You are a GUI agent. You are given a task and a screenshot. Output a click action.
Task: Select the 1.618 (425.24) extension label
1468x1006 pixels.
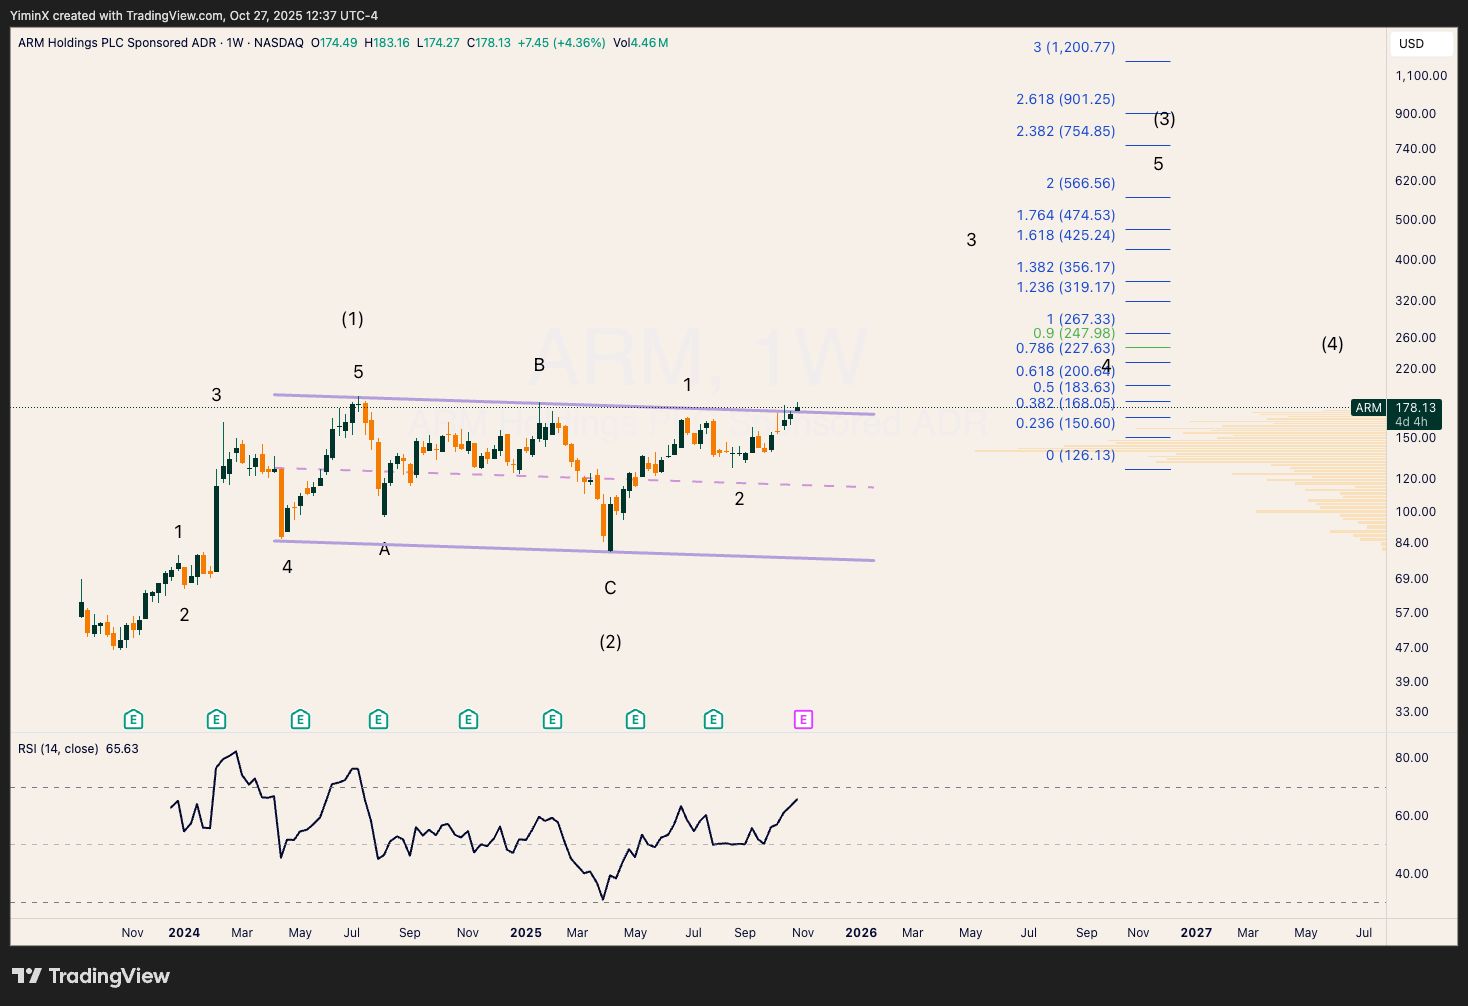pos(1065,235)
